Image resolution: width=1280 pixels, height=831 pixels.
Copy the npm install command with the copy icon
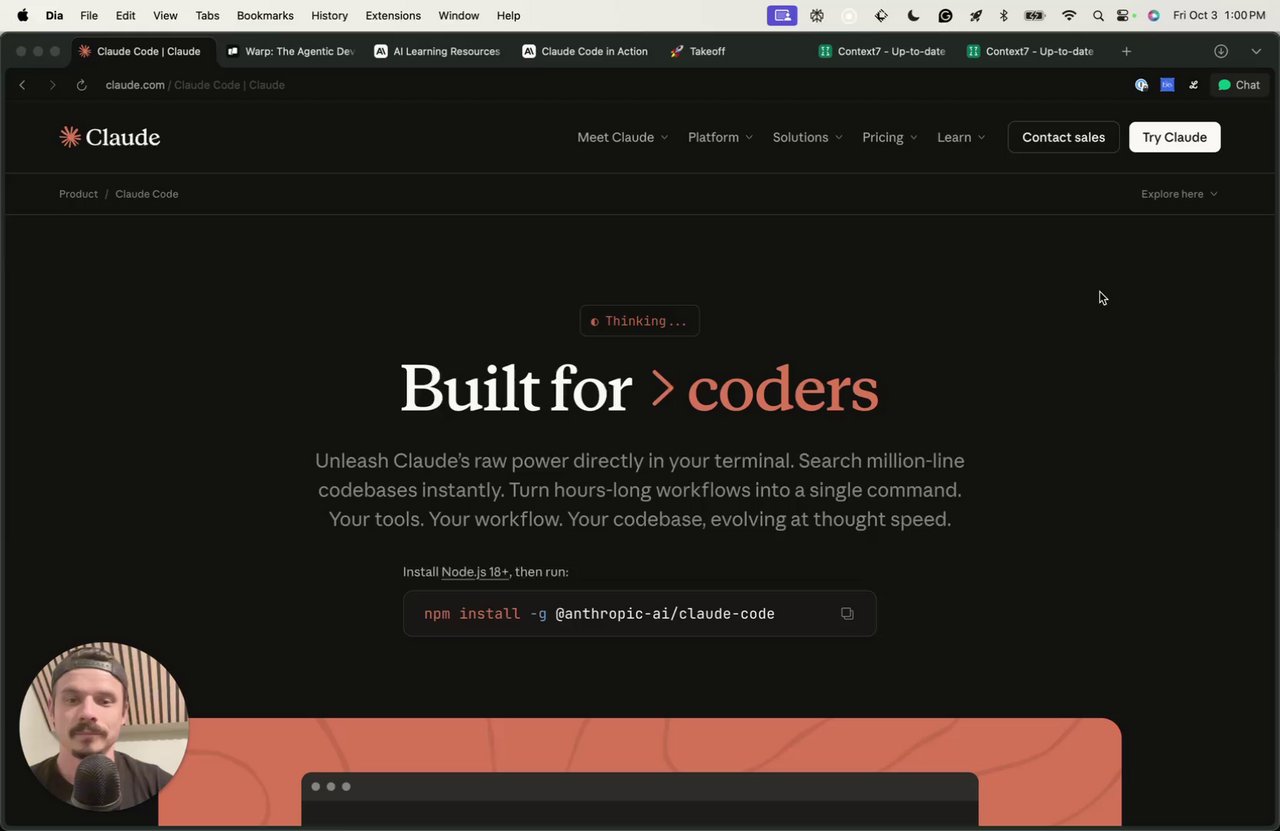(847, 614)
